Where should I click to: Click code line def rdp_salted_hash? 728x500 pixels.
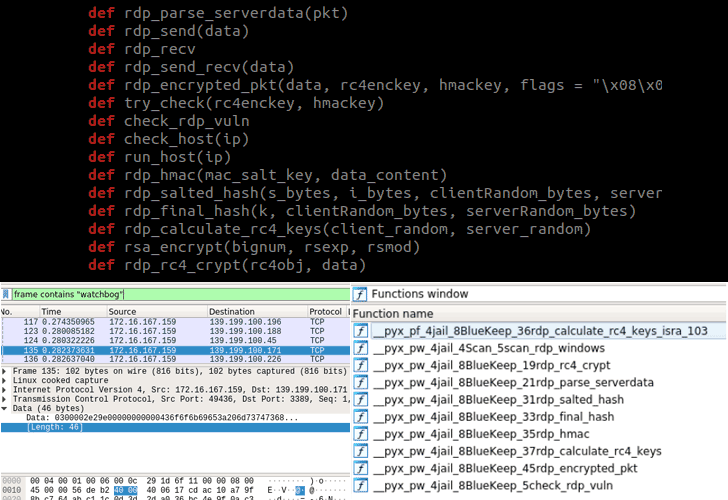coord(375,193)
